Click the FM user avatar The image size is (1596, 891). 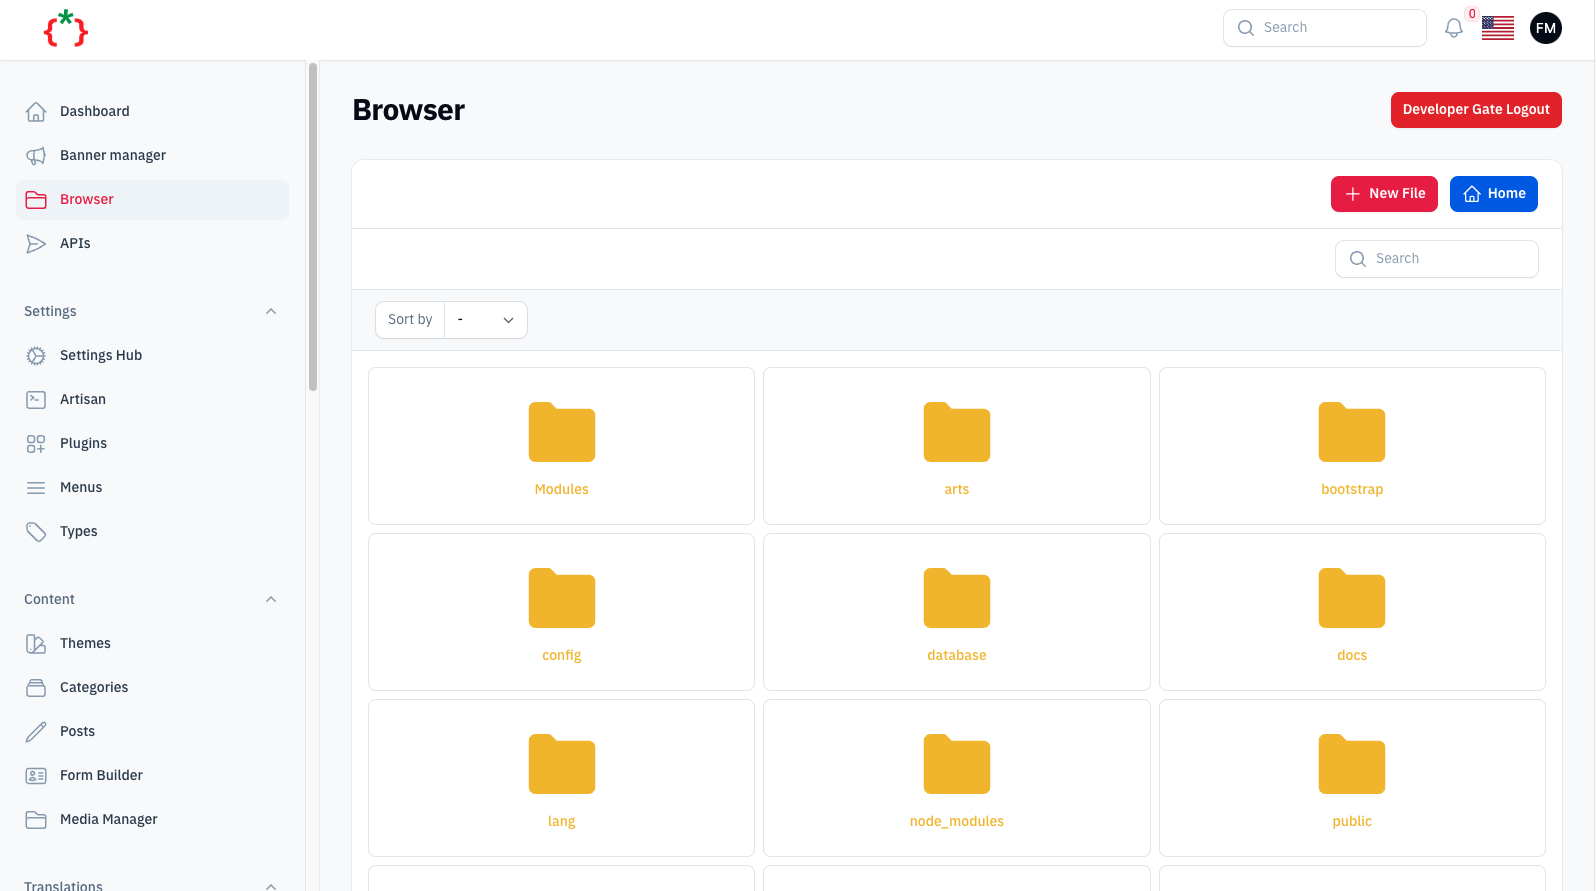click(x=1545, y=28)
